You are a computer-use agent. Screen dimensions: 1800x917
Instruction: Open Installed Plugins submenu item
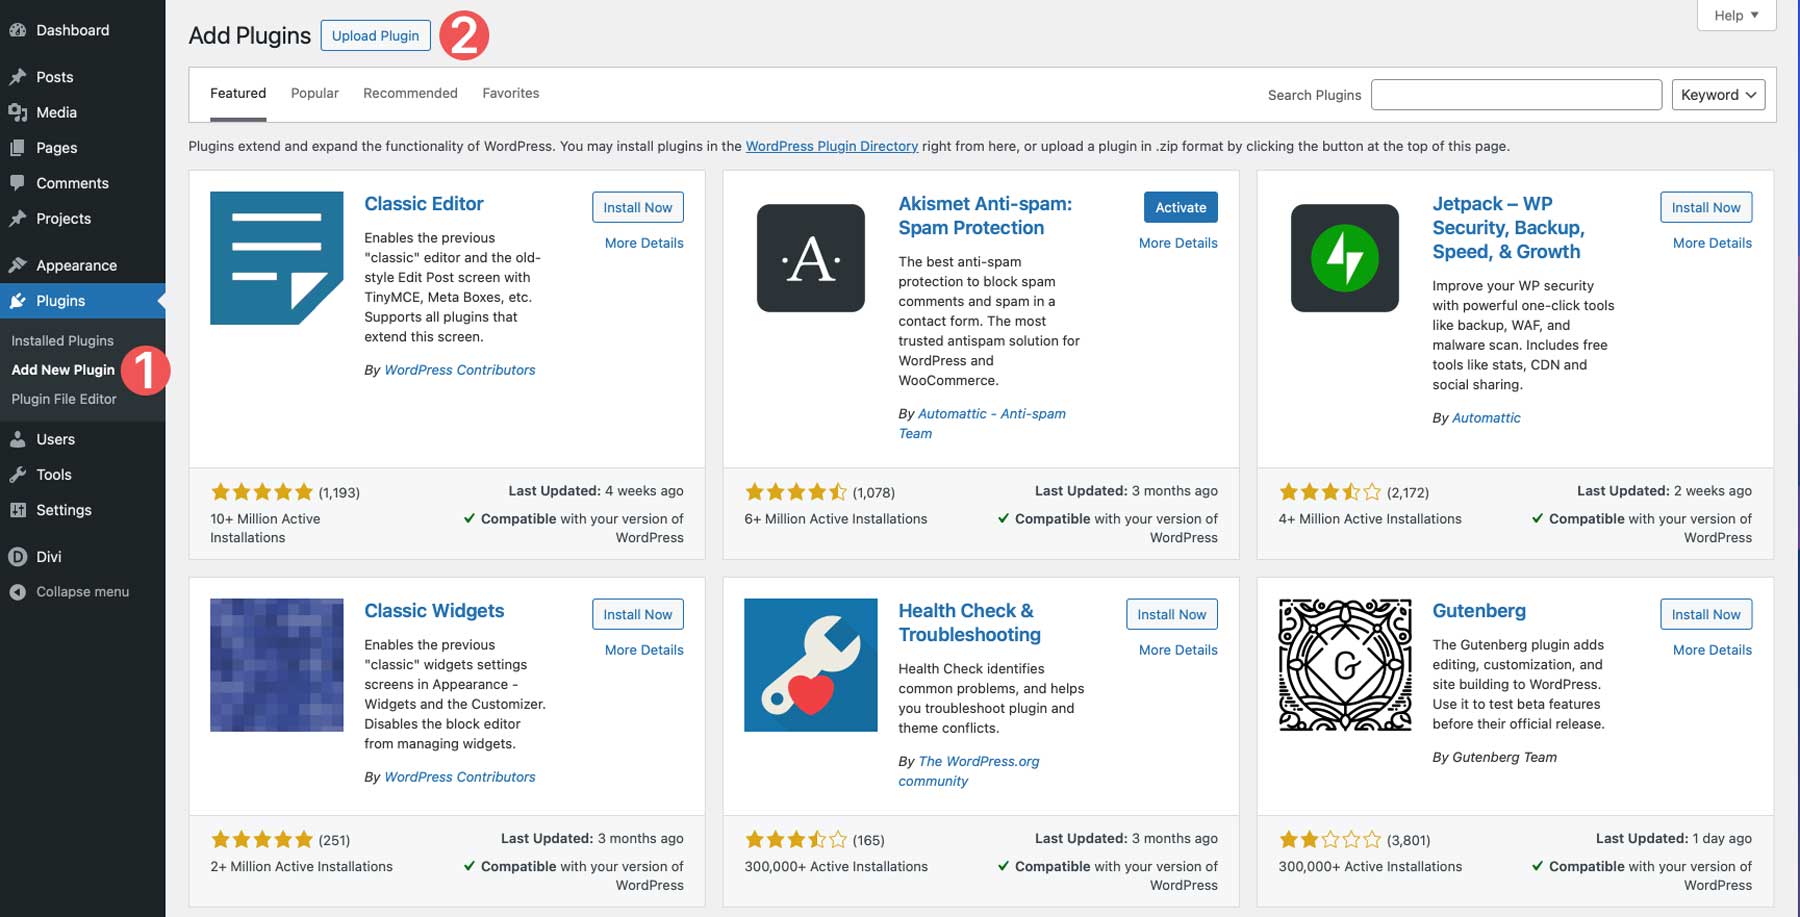coord(62,341)
